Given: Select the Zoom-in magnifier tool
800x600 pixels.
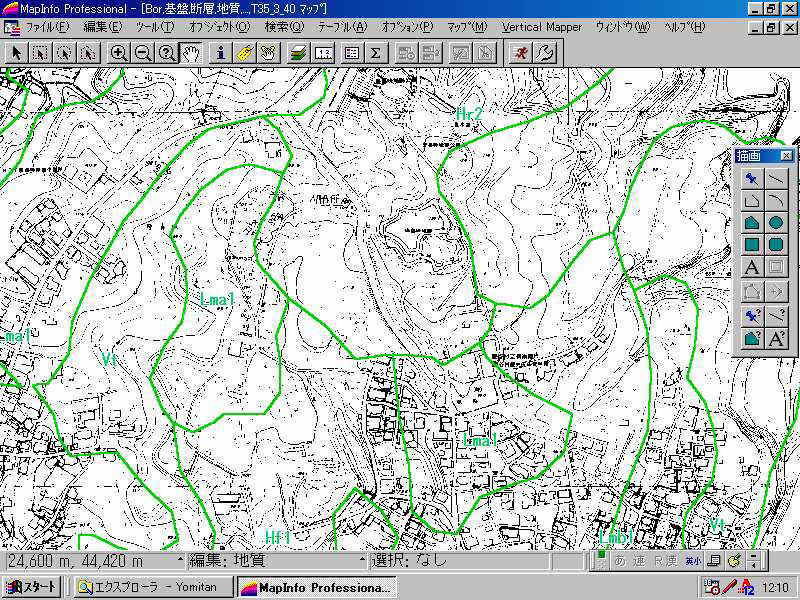Looking at the screenshot, I should 119,53.
